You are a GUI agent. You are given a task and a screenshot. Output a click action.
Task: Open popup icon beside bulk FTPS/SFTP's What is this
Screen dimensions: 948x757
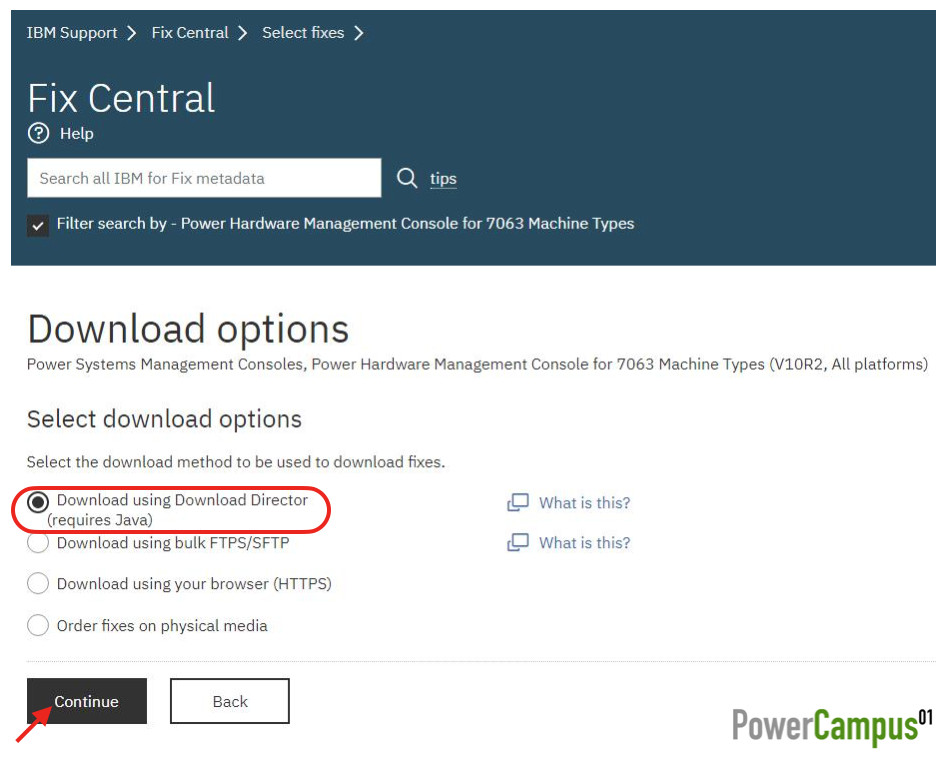click(x=518, y=542)
